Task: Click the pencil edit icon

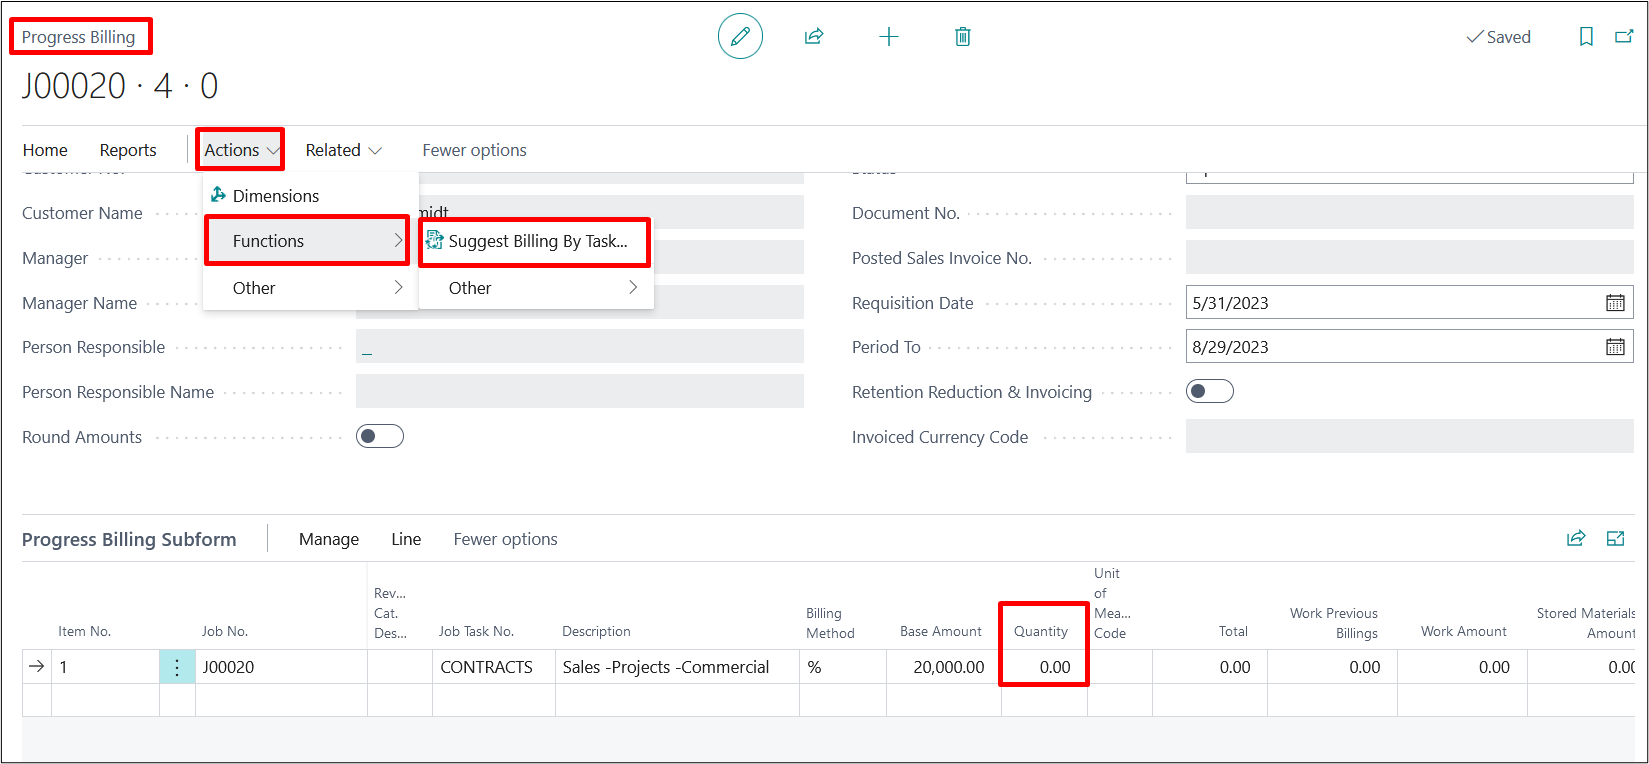Action: 740,37
